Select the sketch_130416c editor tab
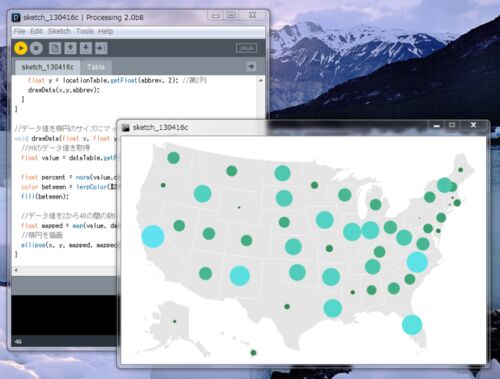This screenshot has height=379, width=500. [x=47, y=67]
